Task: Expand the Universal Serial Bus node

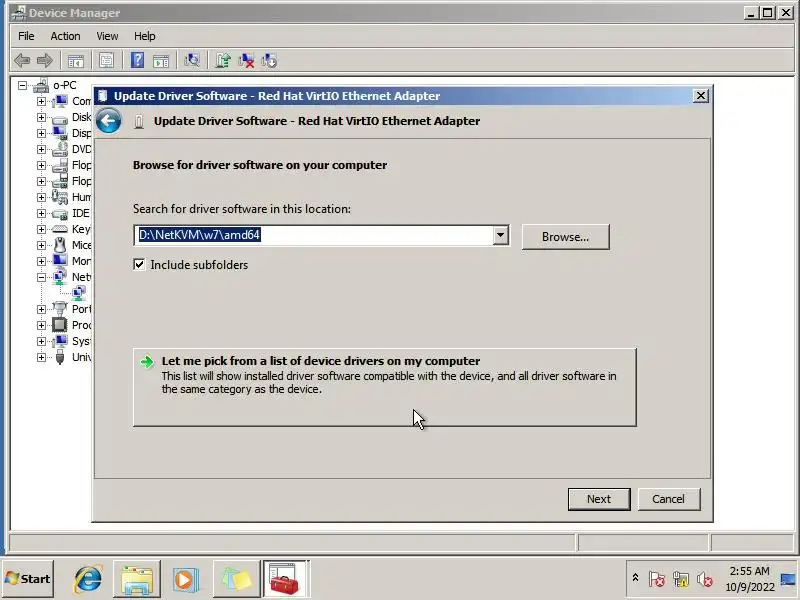Action: pos(41,357)
